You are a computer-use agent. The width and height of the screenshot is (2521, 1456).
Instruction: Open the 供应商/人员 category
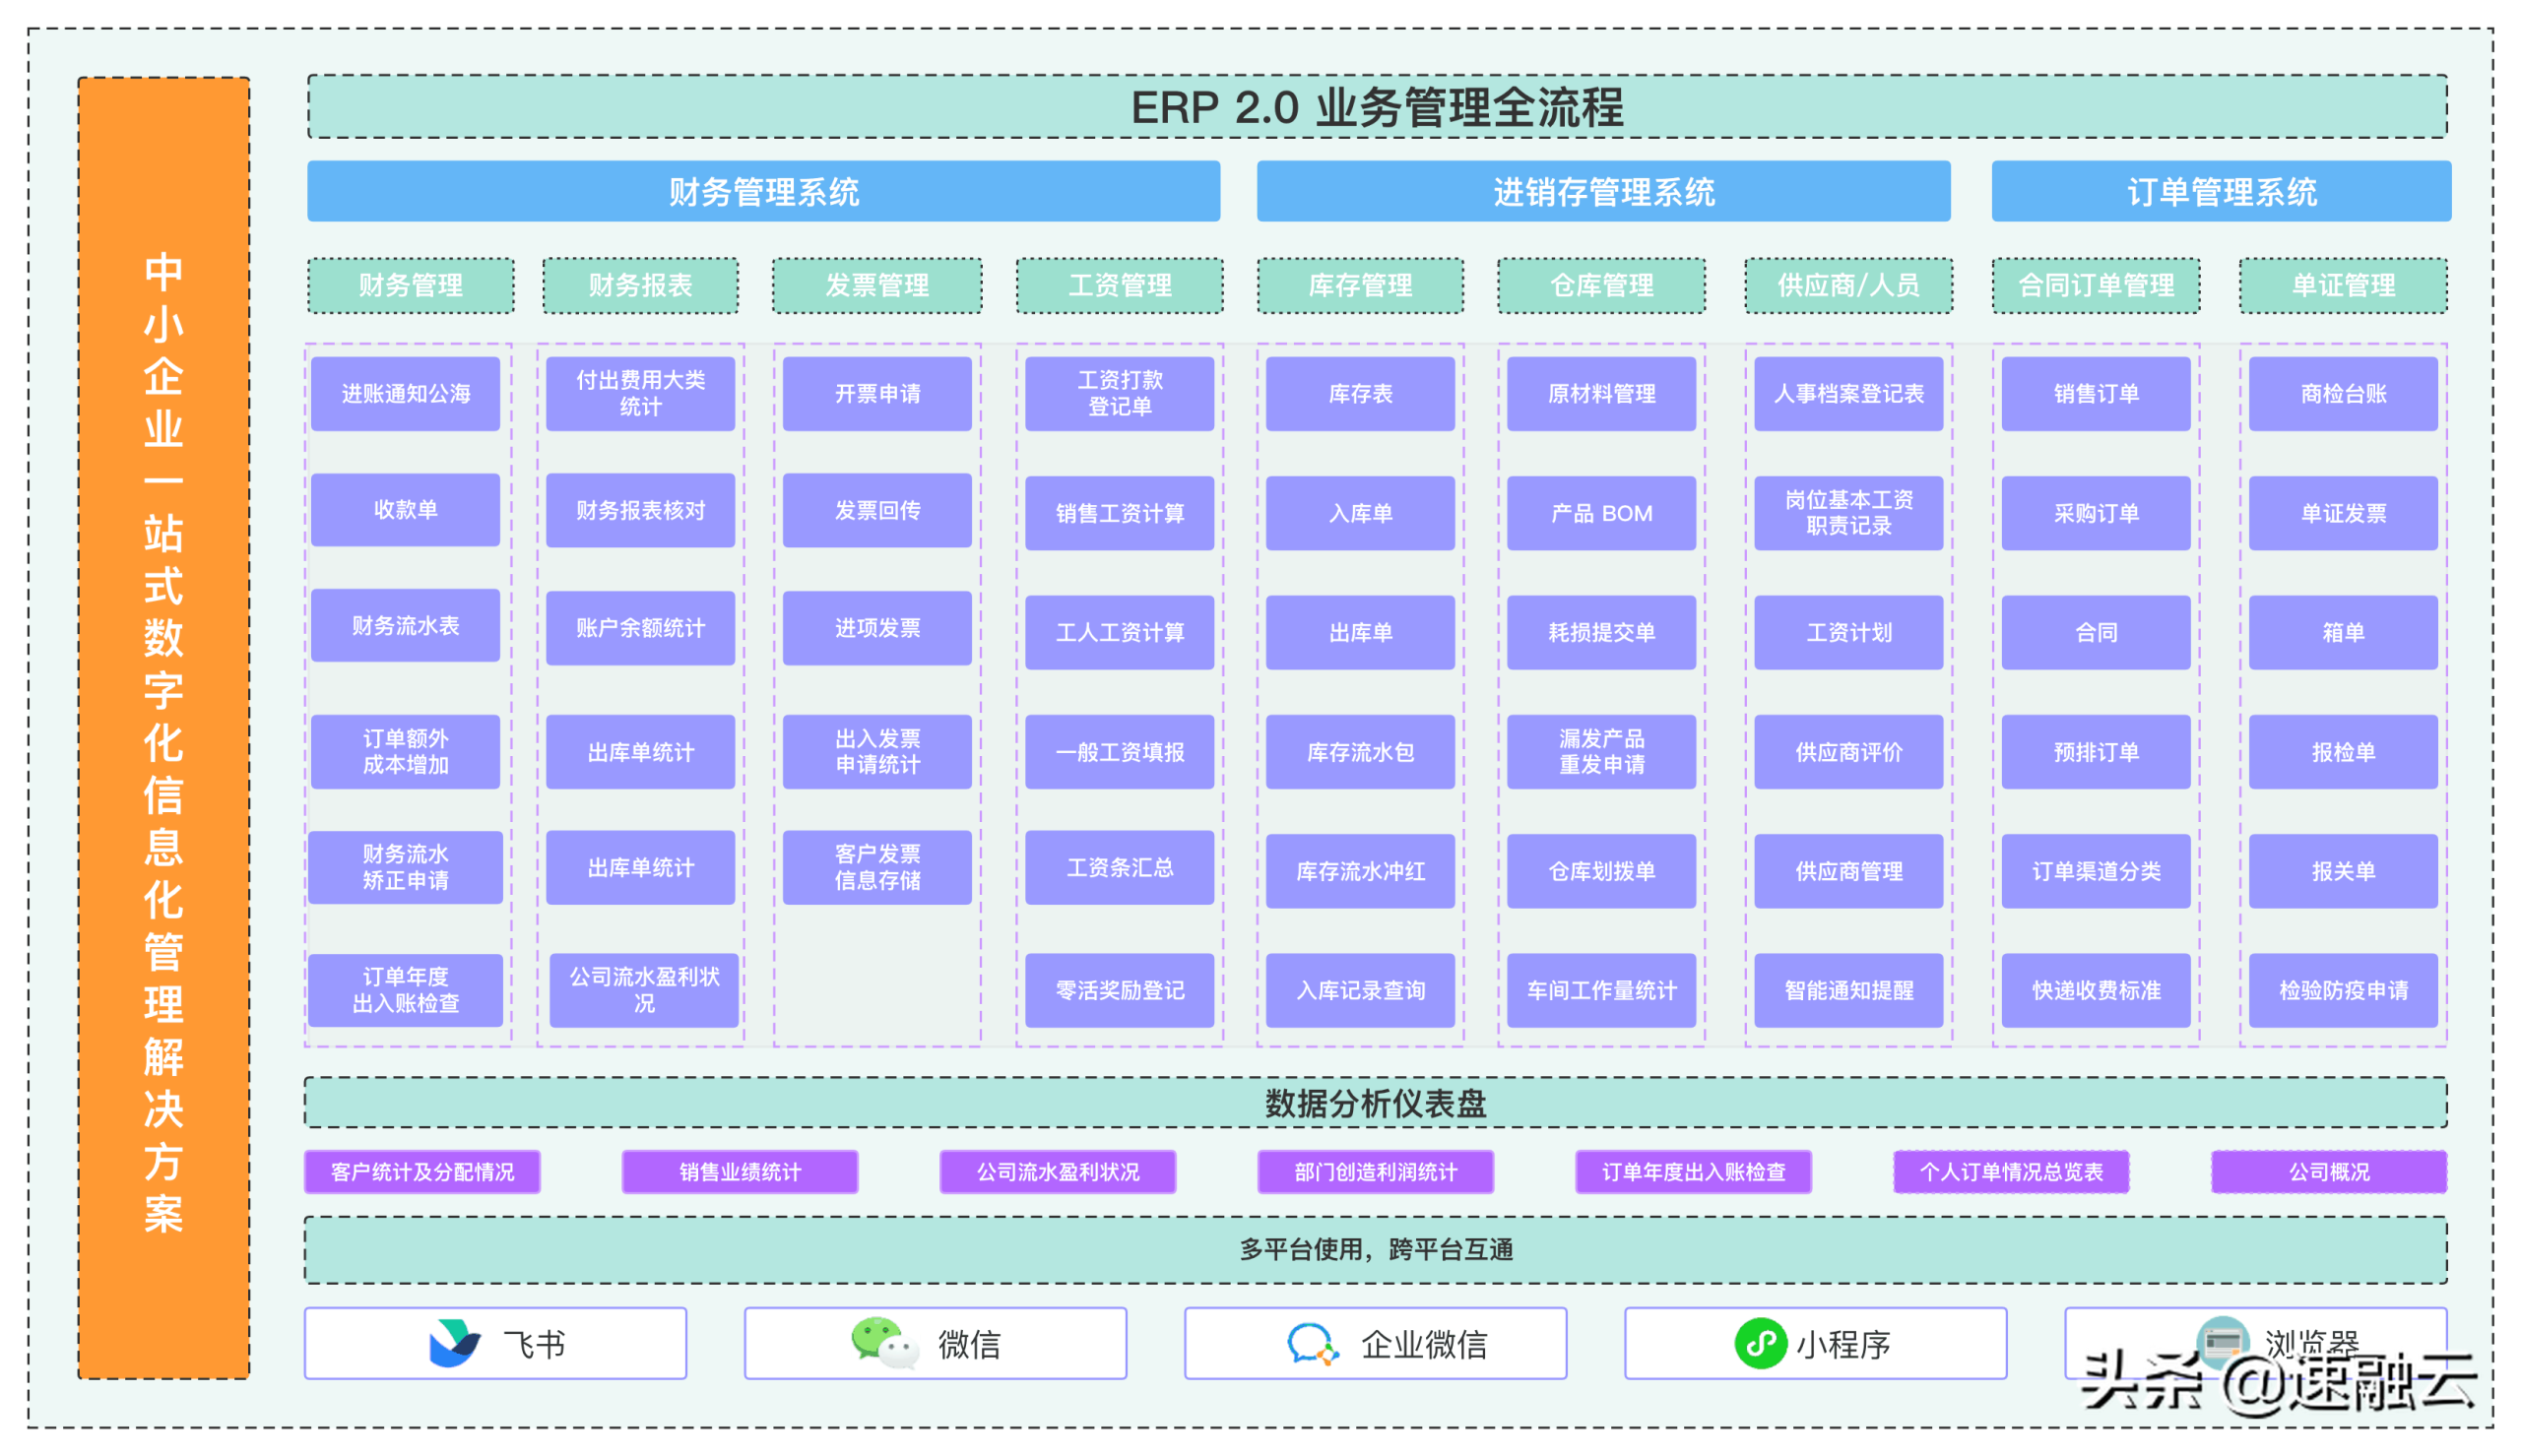coord(1849,286)
